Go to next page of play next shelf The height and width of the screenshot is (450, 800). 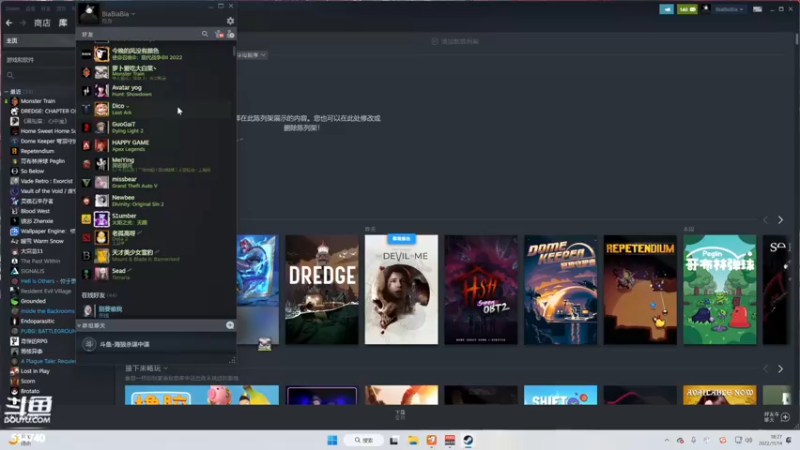pos(780,368)
